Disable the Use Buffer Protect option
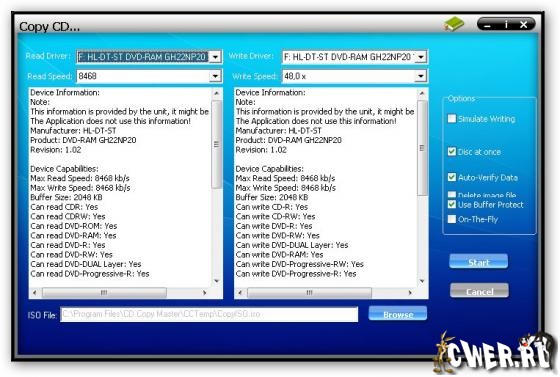The width and height of the screenshot is (560, 377). click(452, 205)
